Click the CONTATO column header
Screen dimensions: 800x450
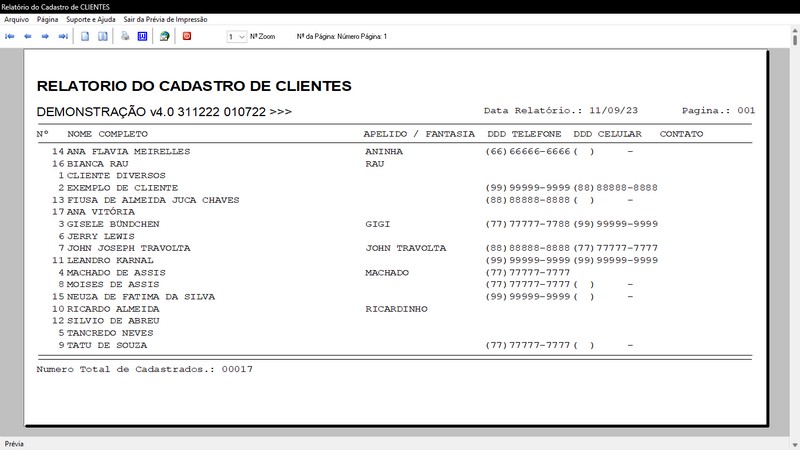[x=681, y=134]
